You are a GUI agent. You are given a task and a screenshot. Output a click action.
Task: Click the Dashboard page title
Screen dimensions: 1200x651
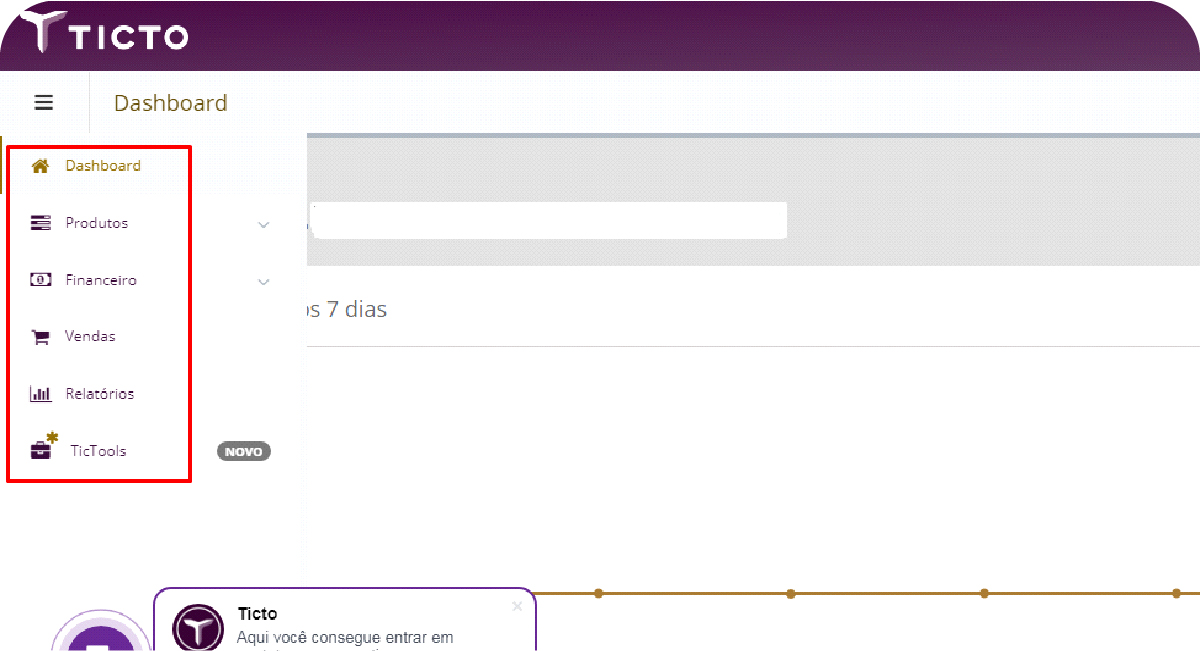coord(171,103)
